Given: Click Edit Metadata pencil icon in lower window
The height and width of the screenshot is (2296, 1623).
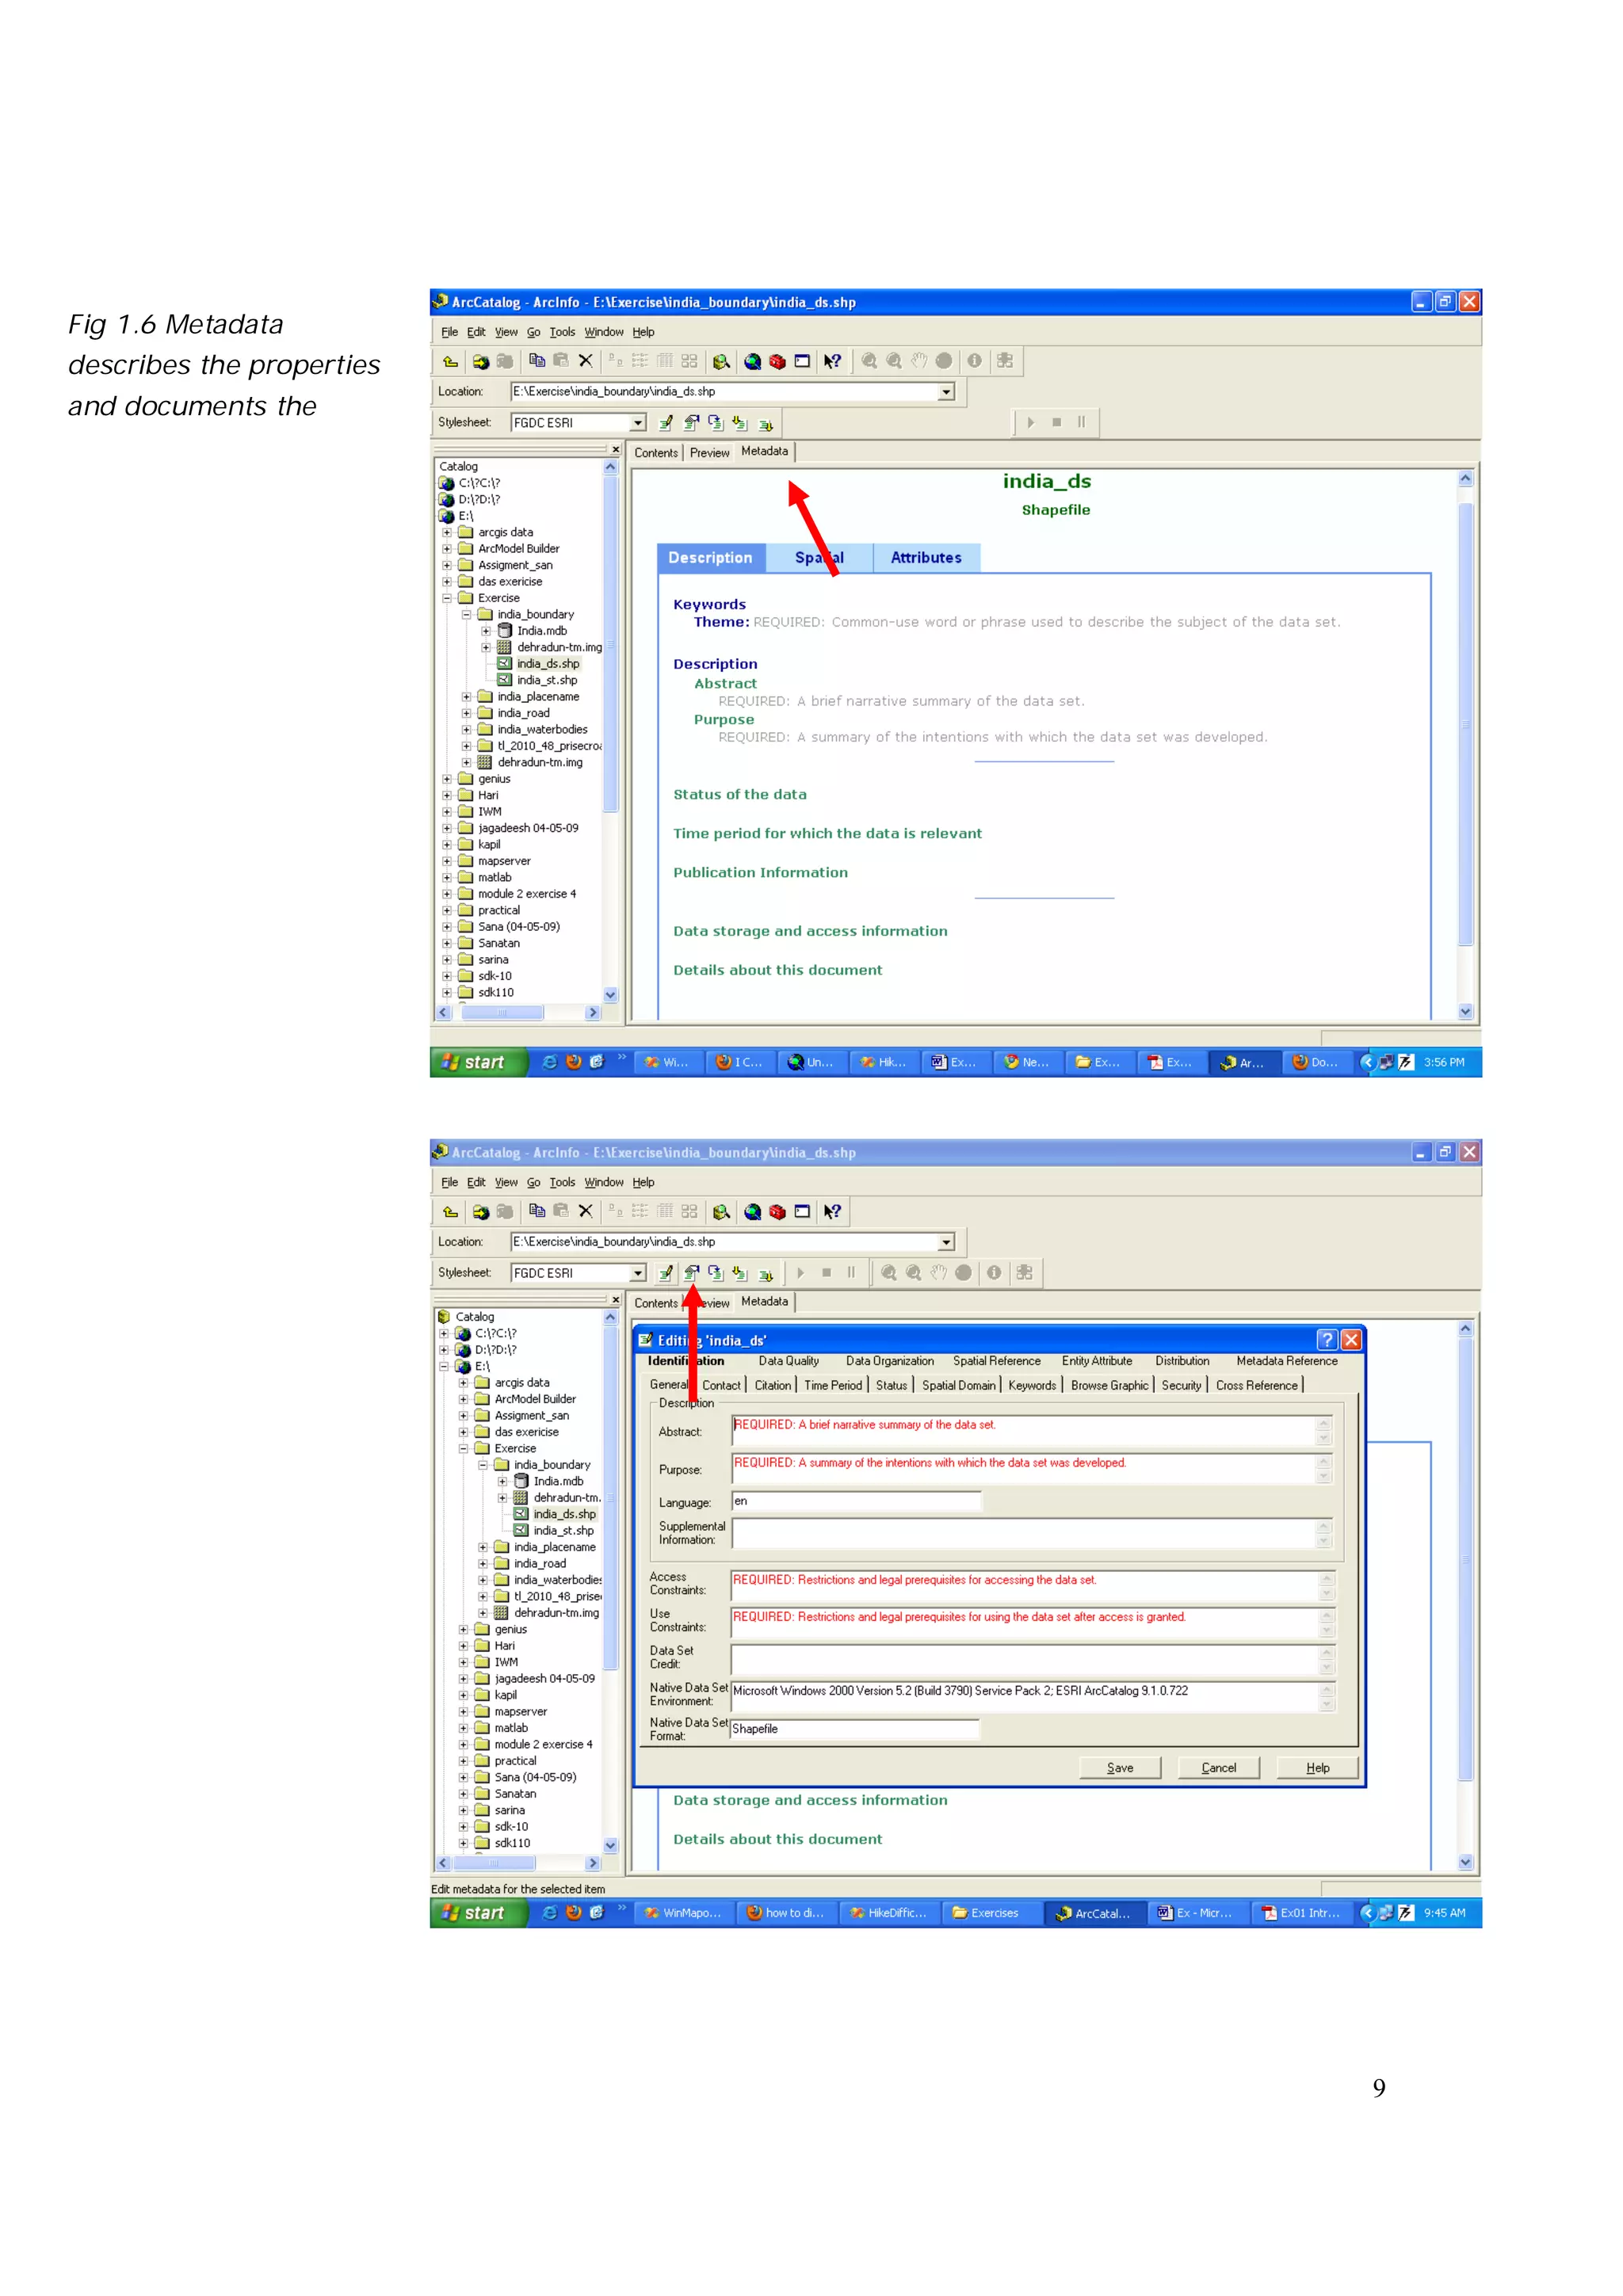Looking at the screenshot, I should click(x=666, y=1272).
